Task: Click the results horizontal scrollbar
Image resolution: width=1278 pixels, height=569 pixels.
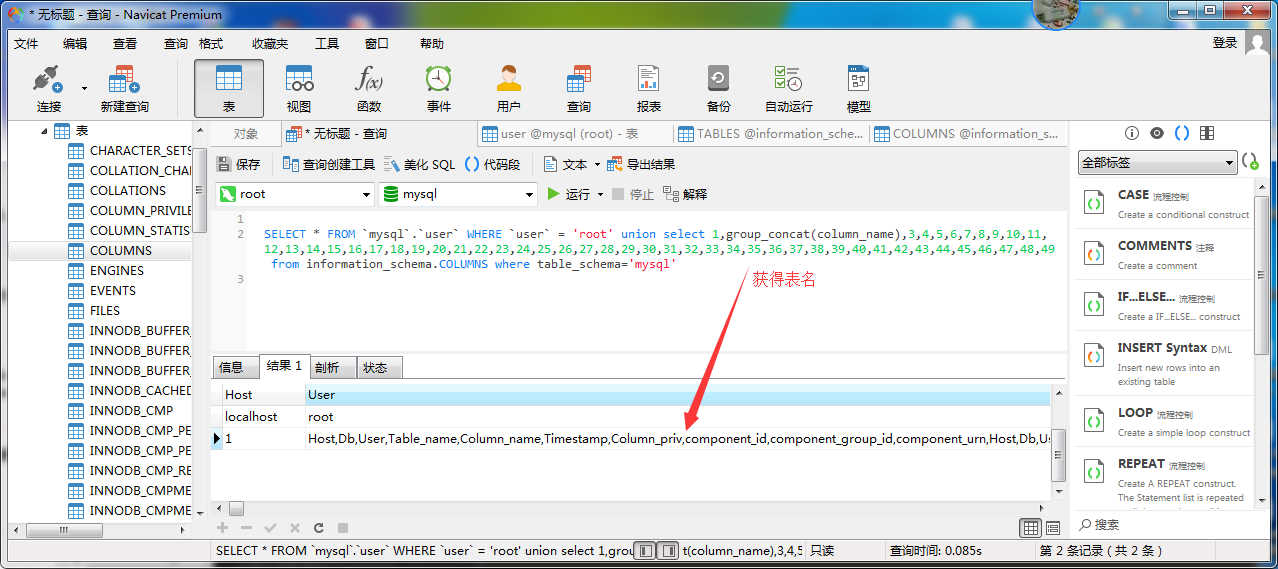Action: (640, 508)
